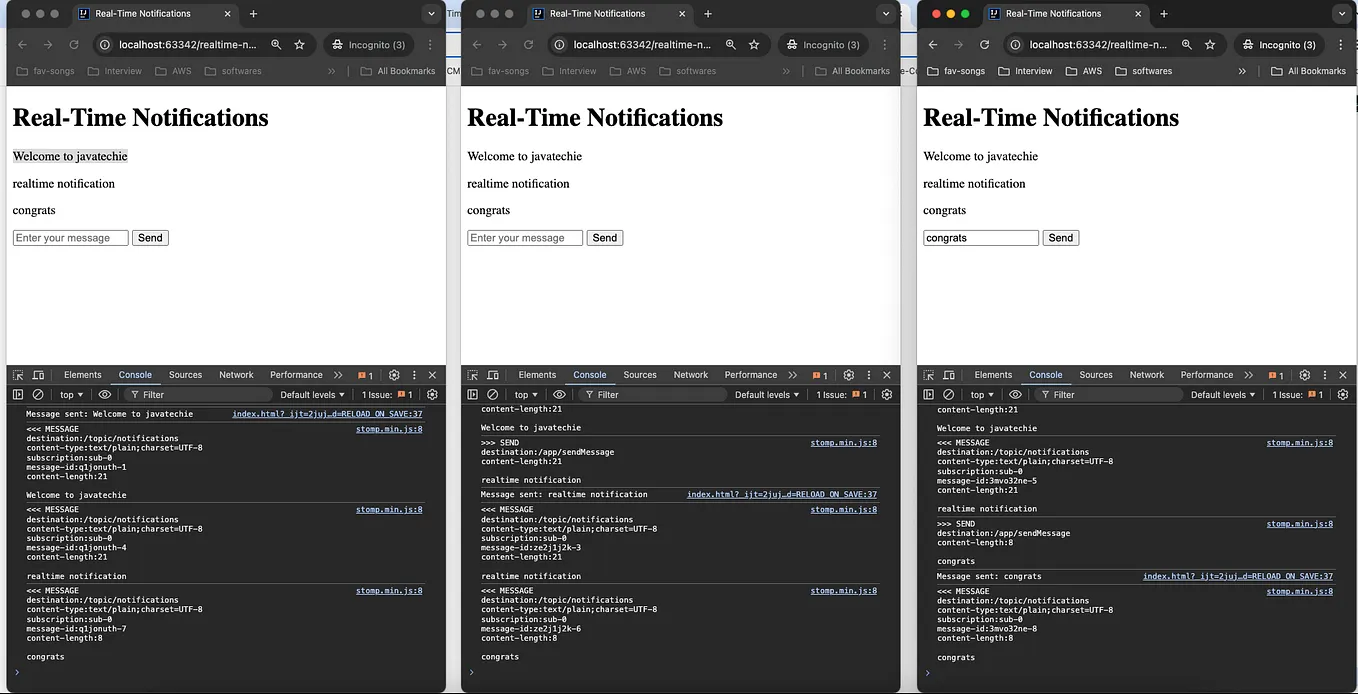Viewport: 1358px width, 694px height.
Task: Open DevTools settings gear in the right window
Action: click(1304, 375)
